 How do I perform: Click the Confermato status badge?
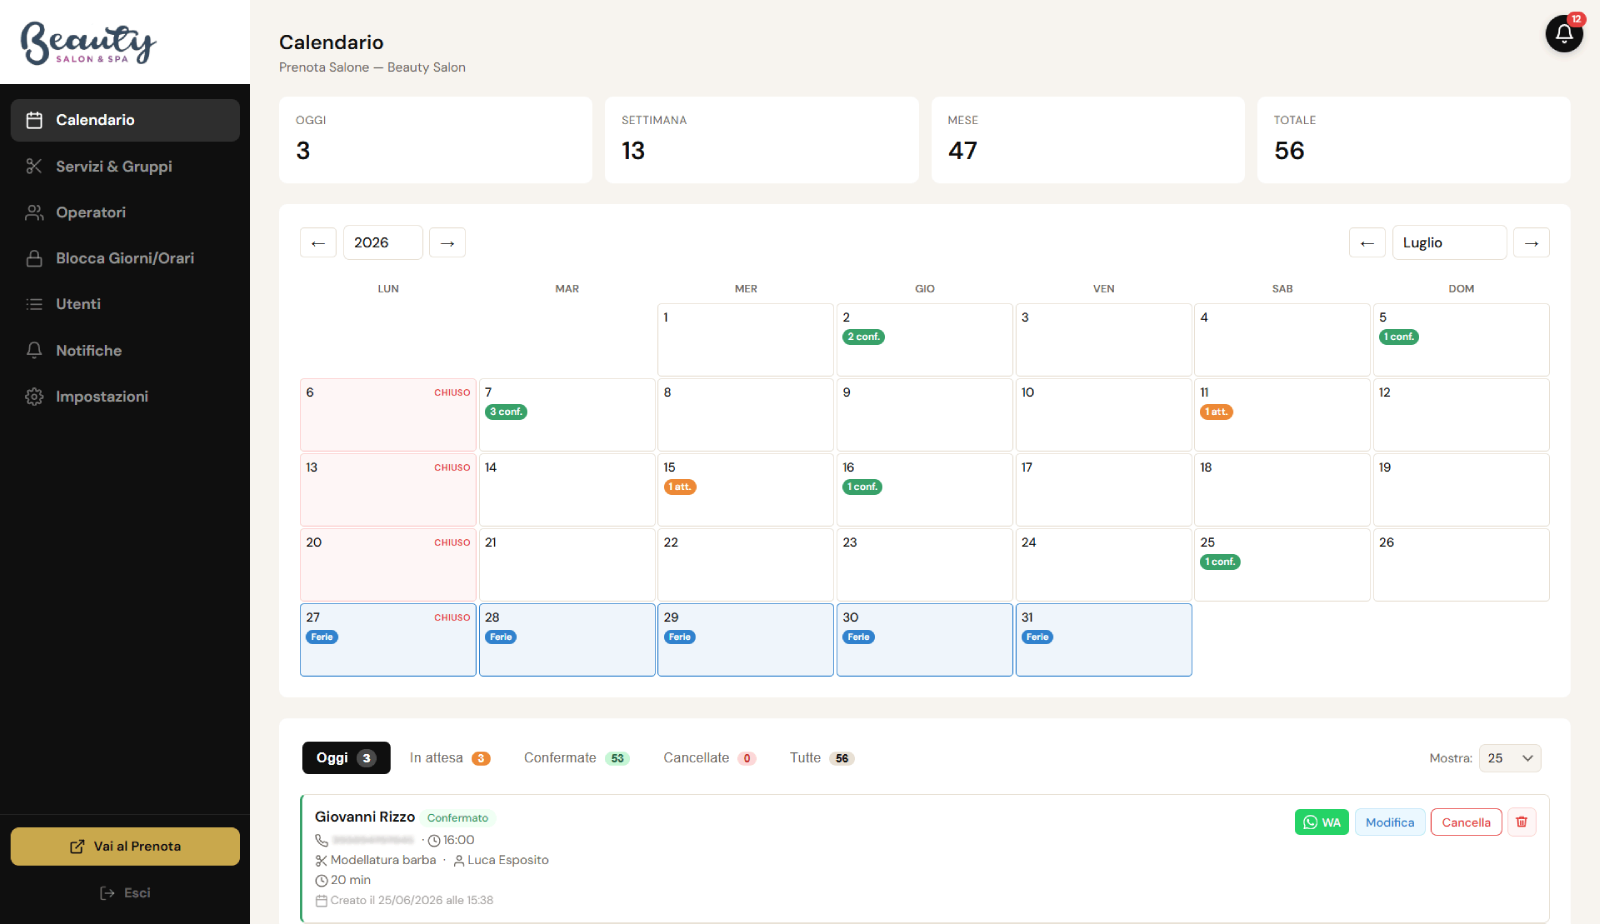point(458,818)
